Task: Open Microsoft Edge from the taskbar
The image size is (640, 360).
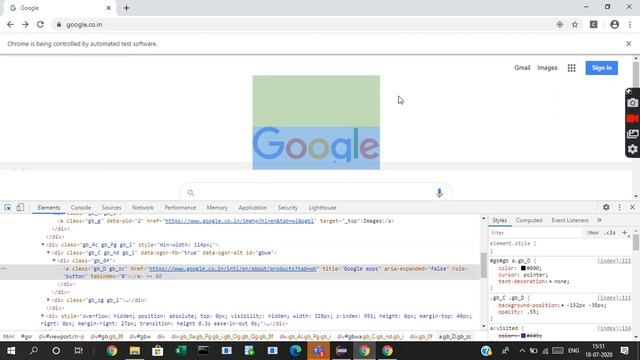Action: pyautogui.click(x=296, y=351)
